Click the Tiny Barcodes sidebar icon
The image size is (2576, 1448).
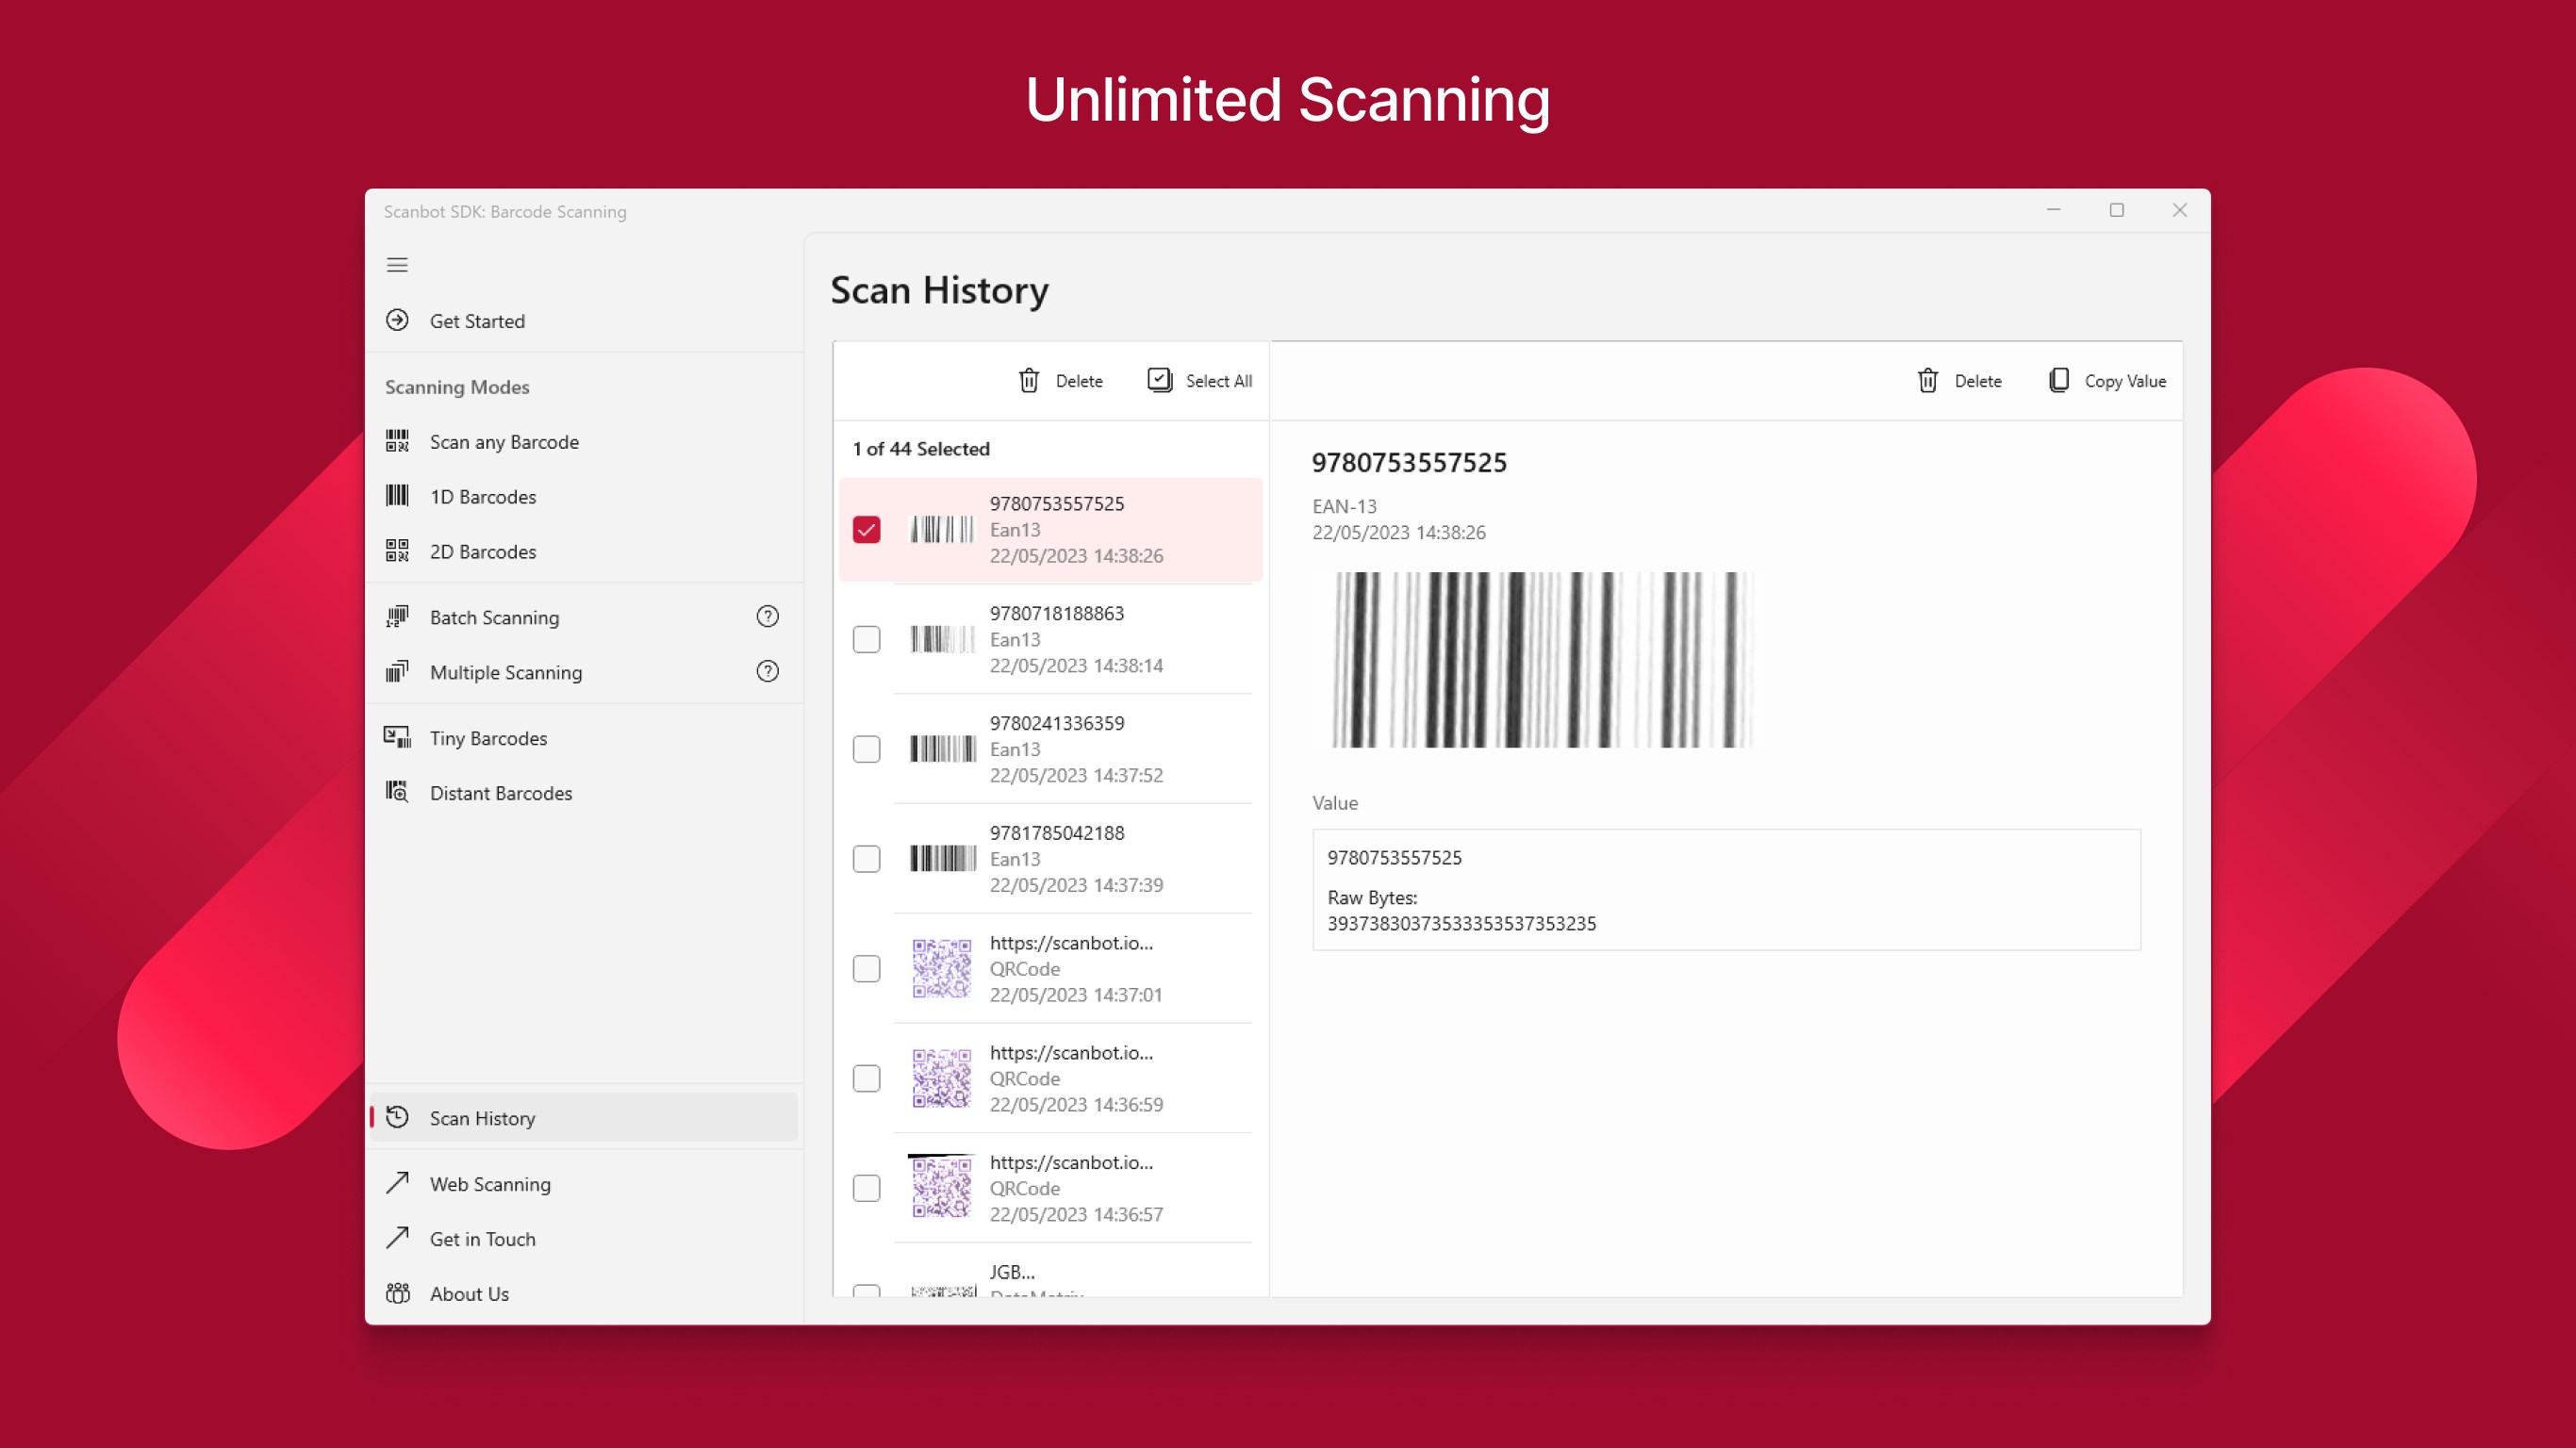click(x=397, y=738)
